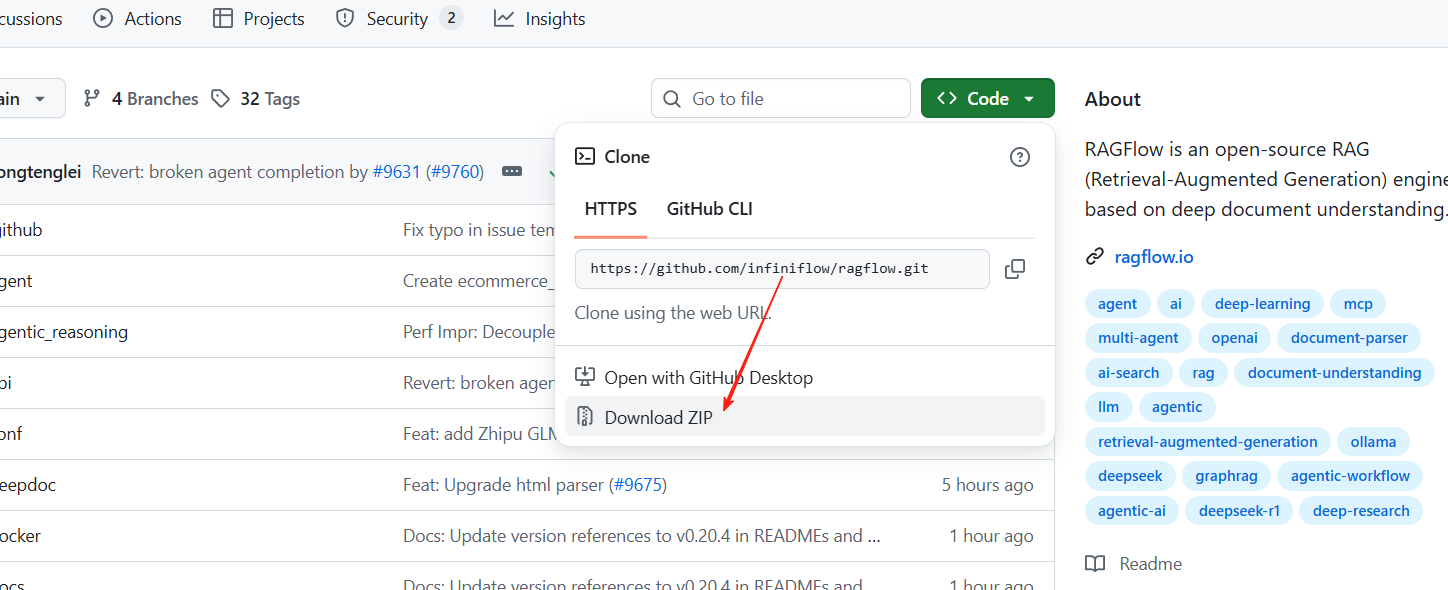Open pull request #9760 link

(455, 172)
